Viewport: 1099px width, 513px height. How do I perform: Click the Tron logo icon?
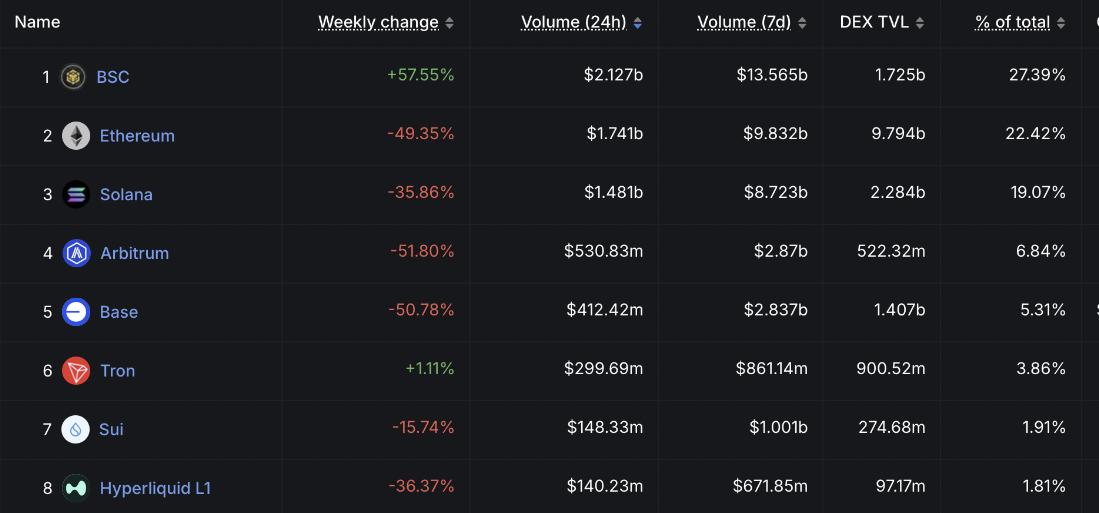(76, 371)
